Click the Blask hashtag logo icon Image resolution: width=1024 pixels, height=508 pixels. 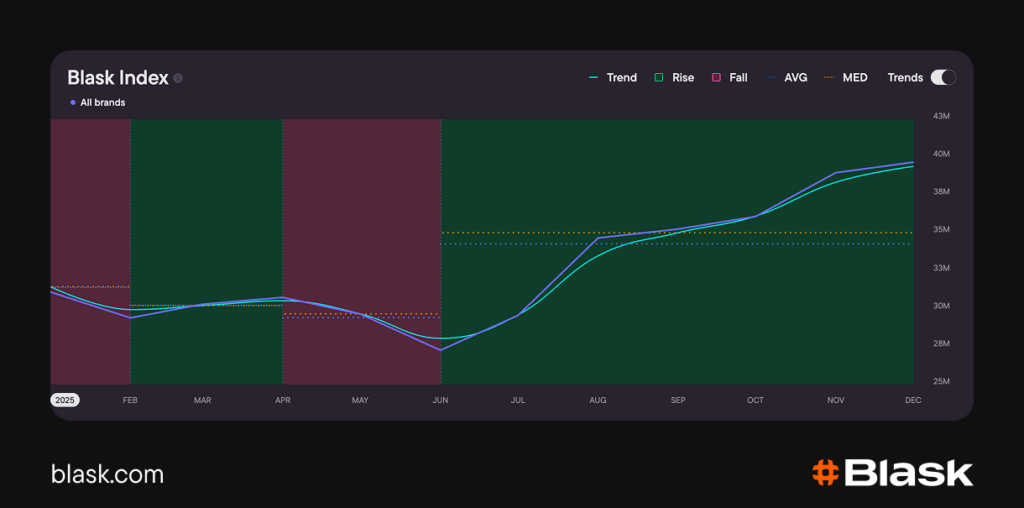coord(825,473)
